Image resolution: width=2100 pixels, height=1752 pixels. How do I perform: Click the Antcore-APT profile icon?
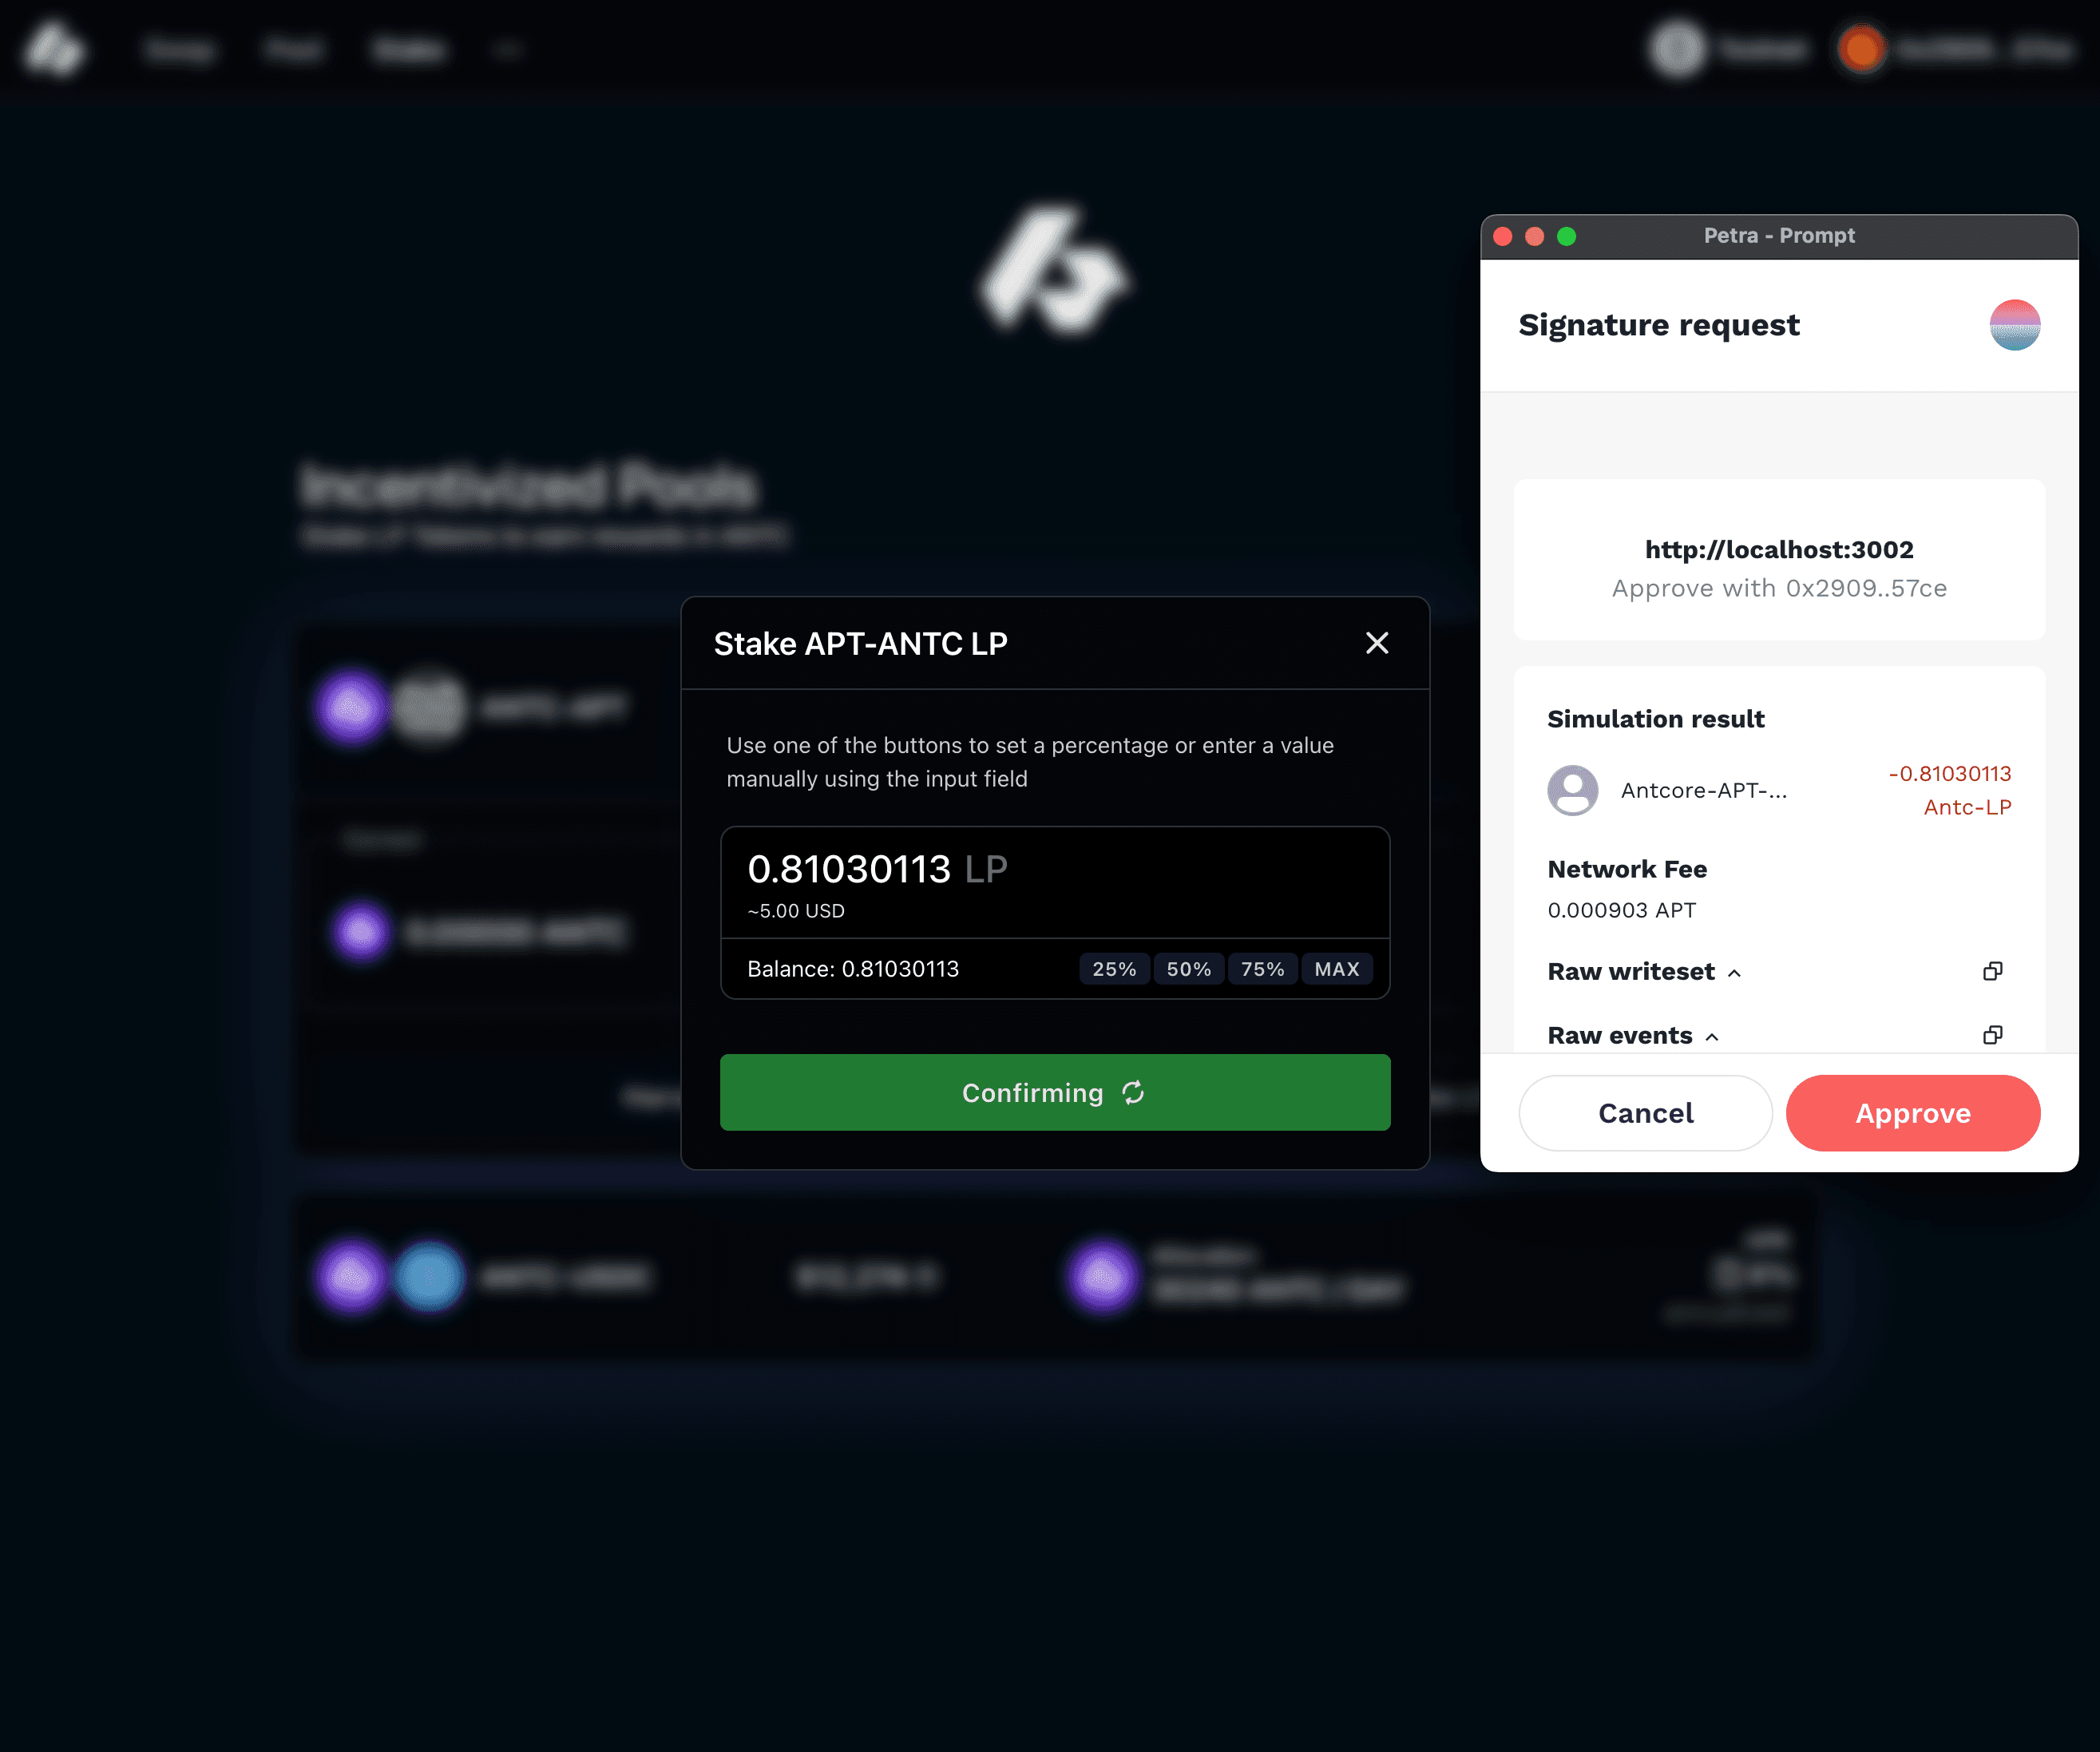point(1571,792)
